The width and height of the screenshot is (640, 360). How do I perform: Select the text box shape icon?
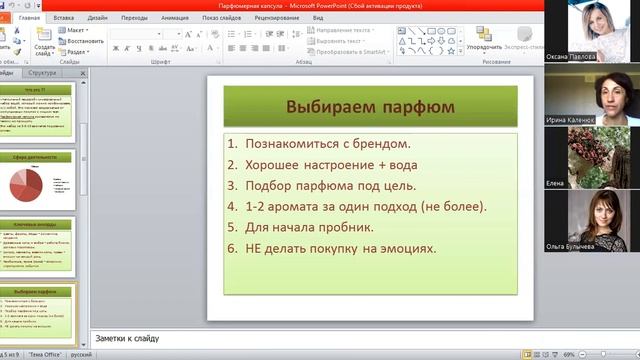pyautogui.click(x=402, y=31)
